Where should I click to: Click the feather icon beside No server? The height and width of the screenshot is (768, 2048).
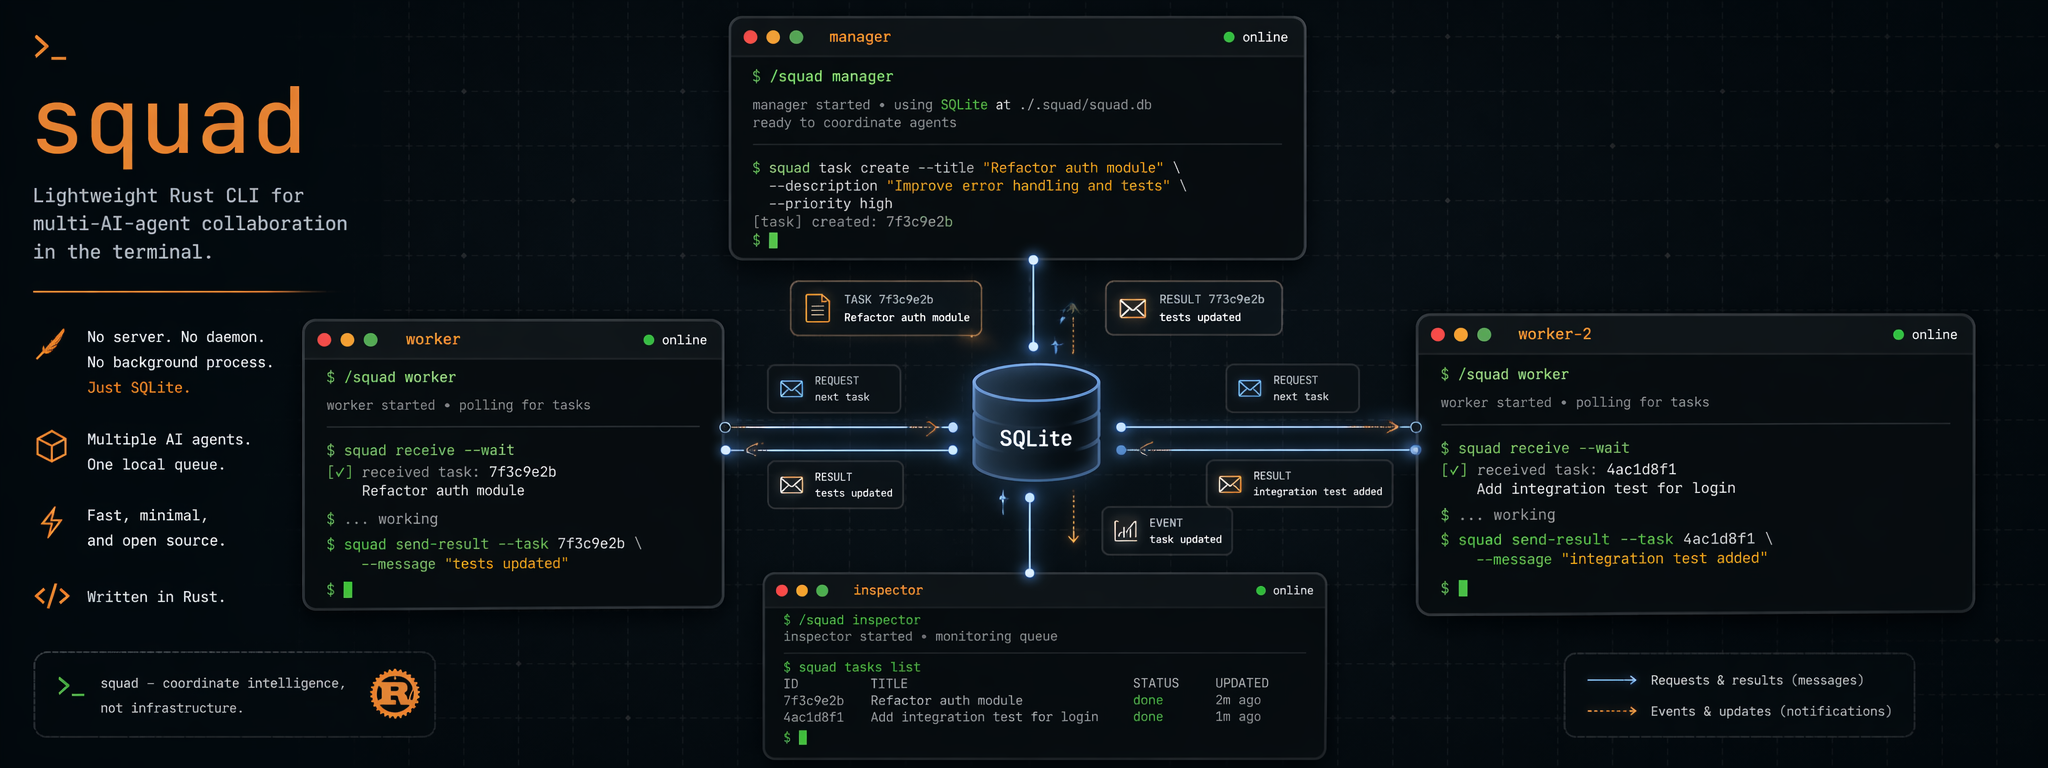click(51, 343)
